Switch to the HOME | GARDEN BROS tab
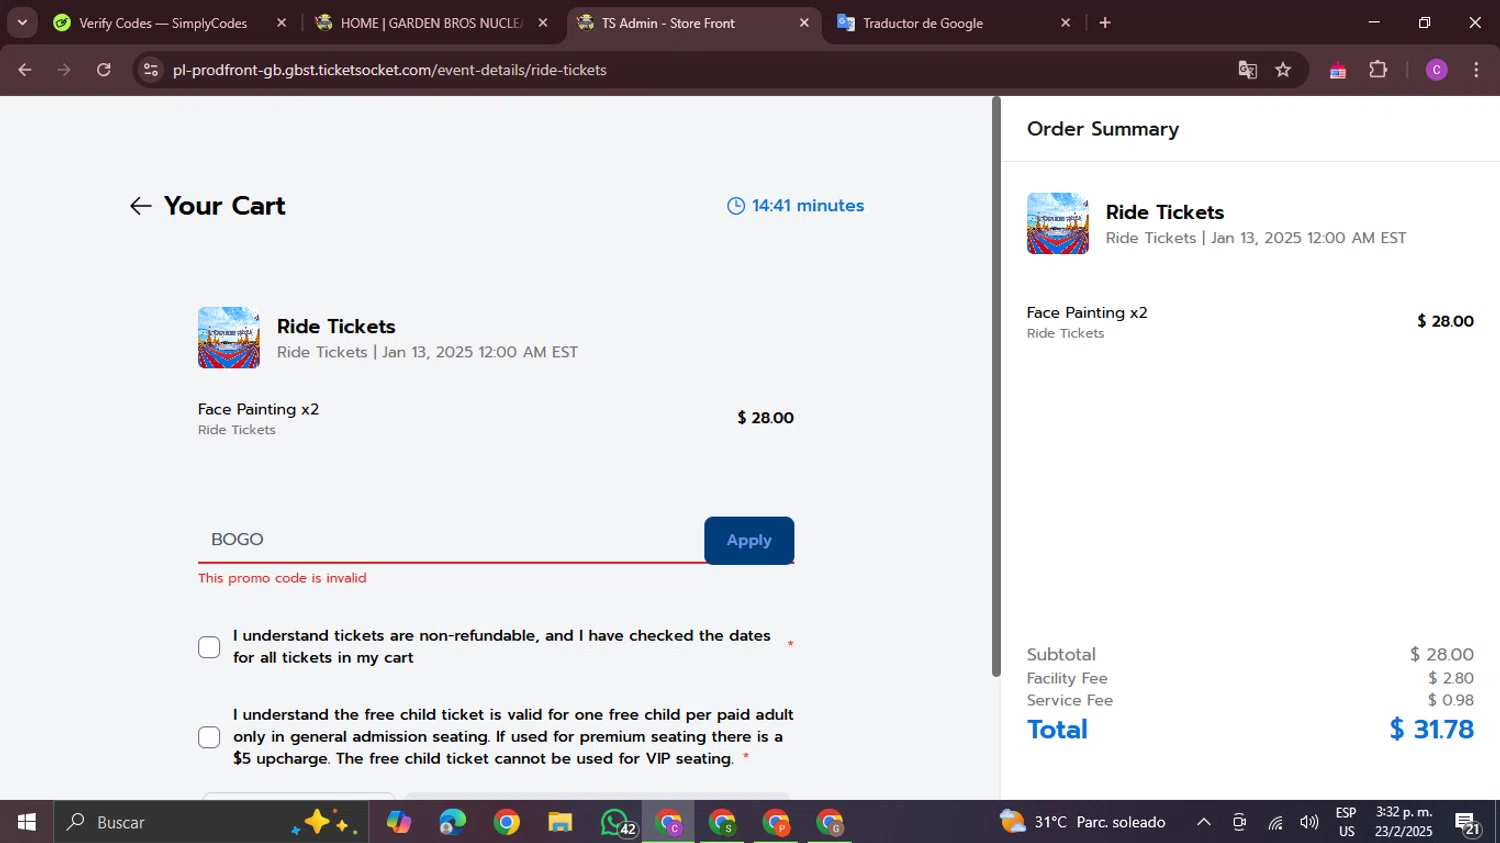The width and height of the screenshot is (1500, 843). [430, 23]
